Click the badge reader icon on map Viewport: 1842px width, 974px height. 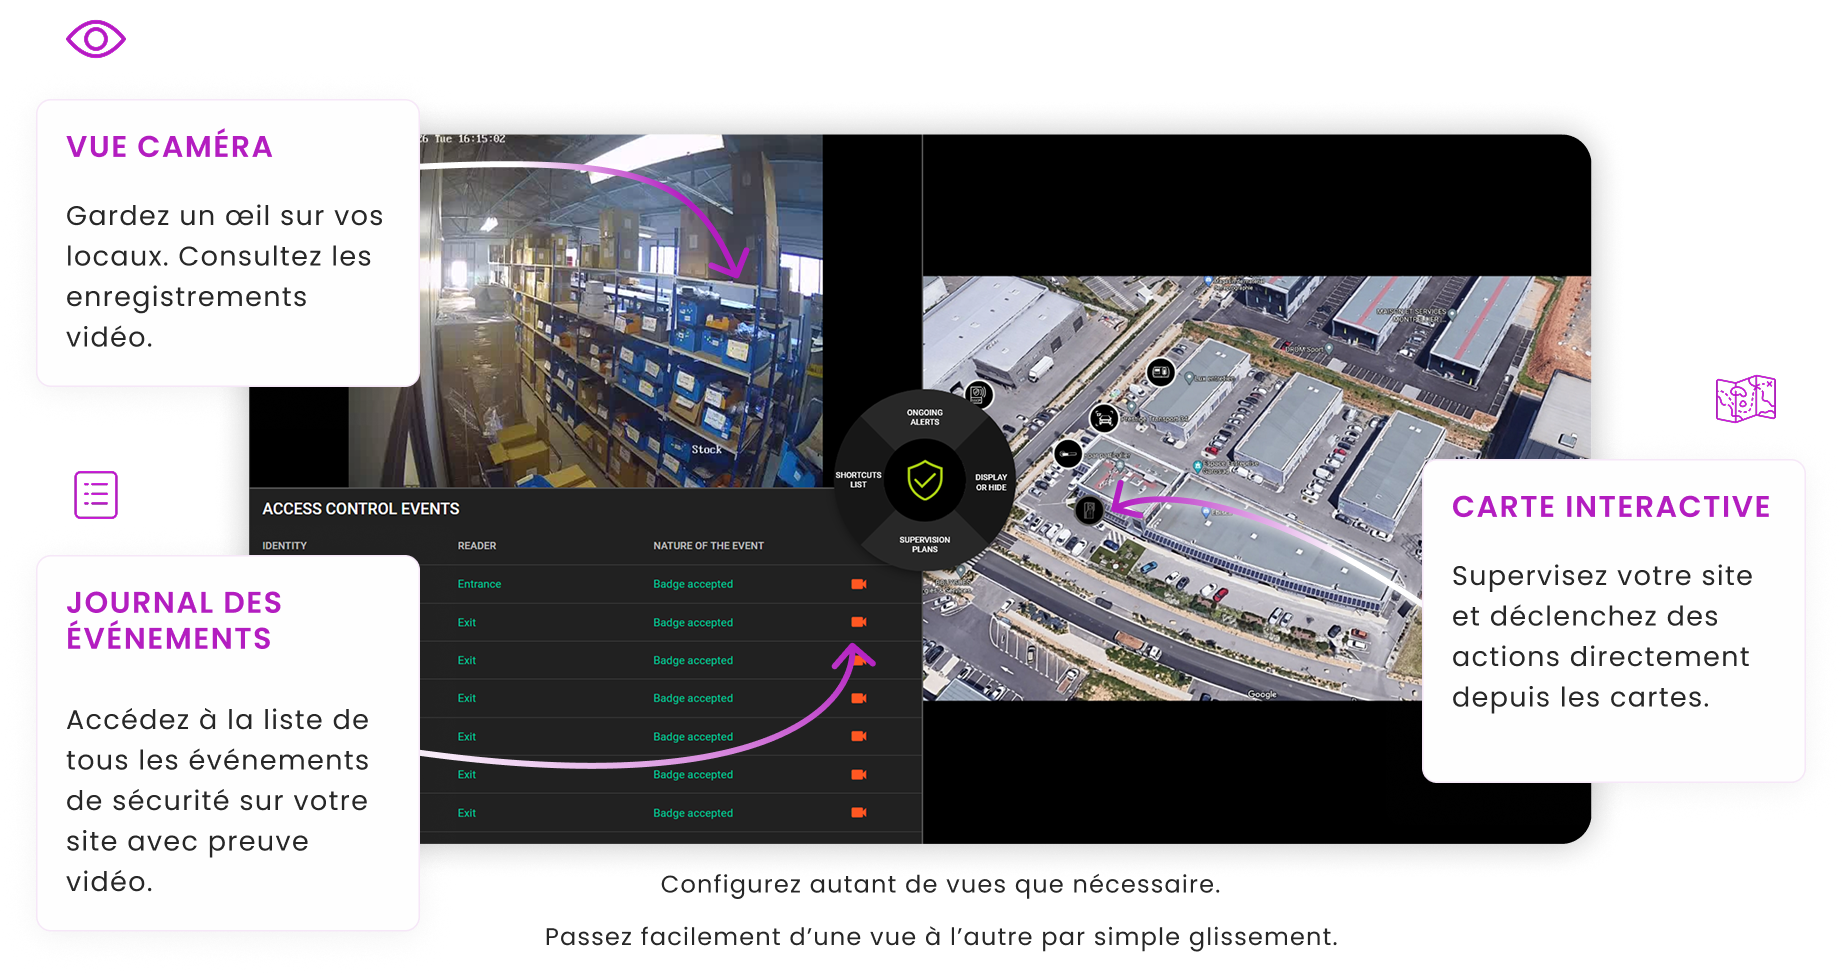click(979, 394)
